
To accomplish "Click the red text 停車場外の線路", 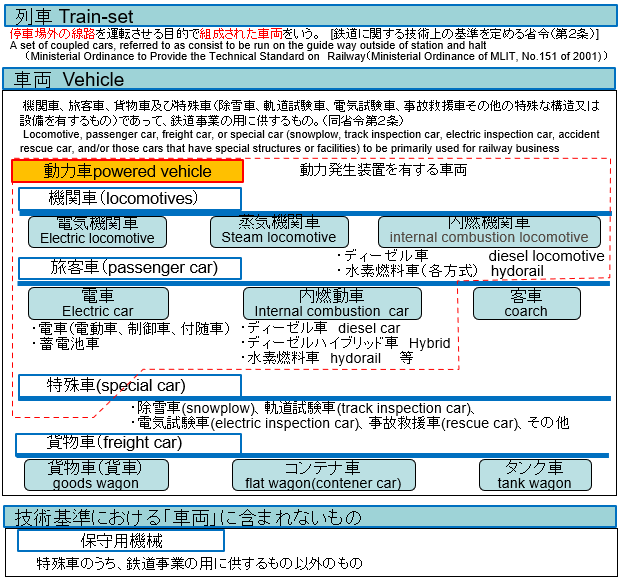I will [x=52, y=34].
